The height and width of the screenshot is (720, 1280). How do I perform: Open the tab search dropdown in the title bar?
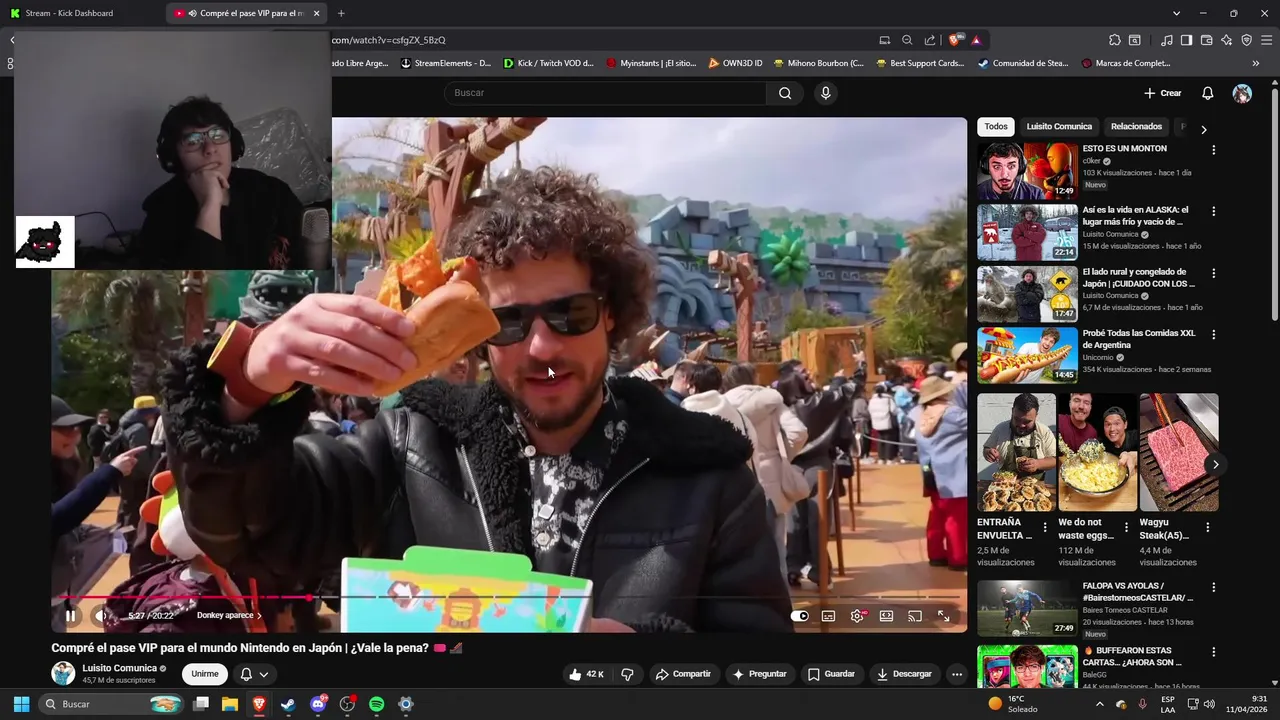[1177, 13]
